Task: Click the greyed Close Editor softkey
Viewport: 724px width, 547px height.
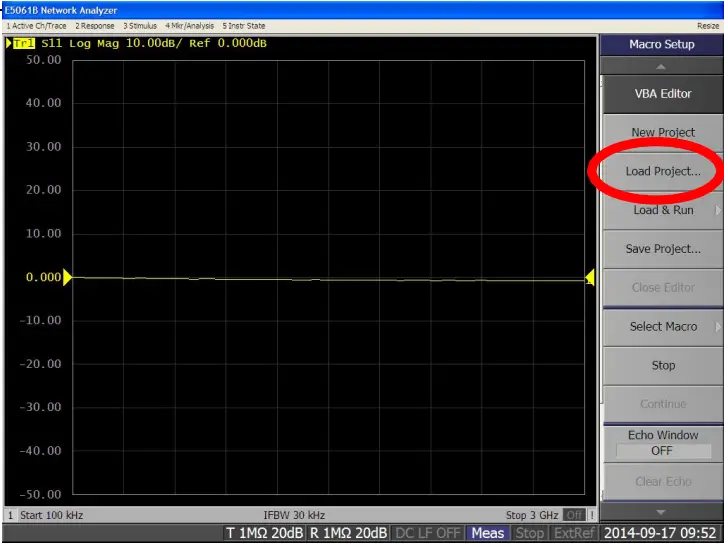Action: tap(663, 288)
